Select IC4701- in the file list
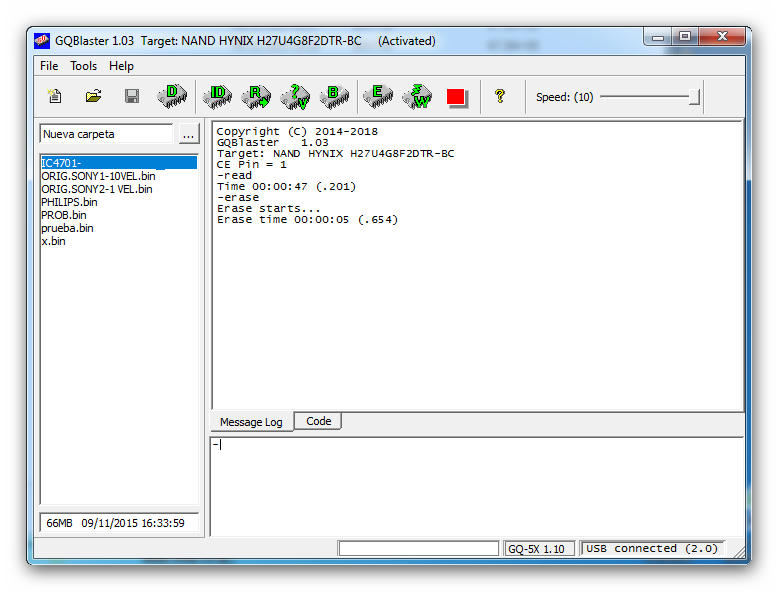Viewport: 779px width, 592px height. point(119,163)
